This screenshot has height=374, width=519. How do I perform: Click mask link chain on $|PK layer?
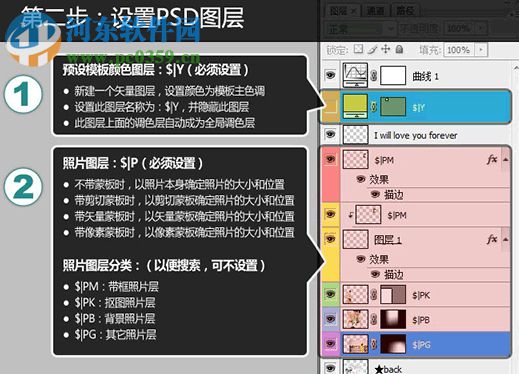[374, 295]
